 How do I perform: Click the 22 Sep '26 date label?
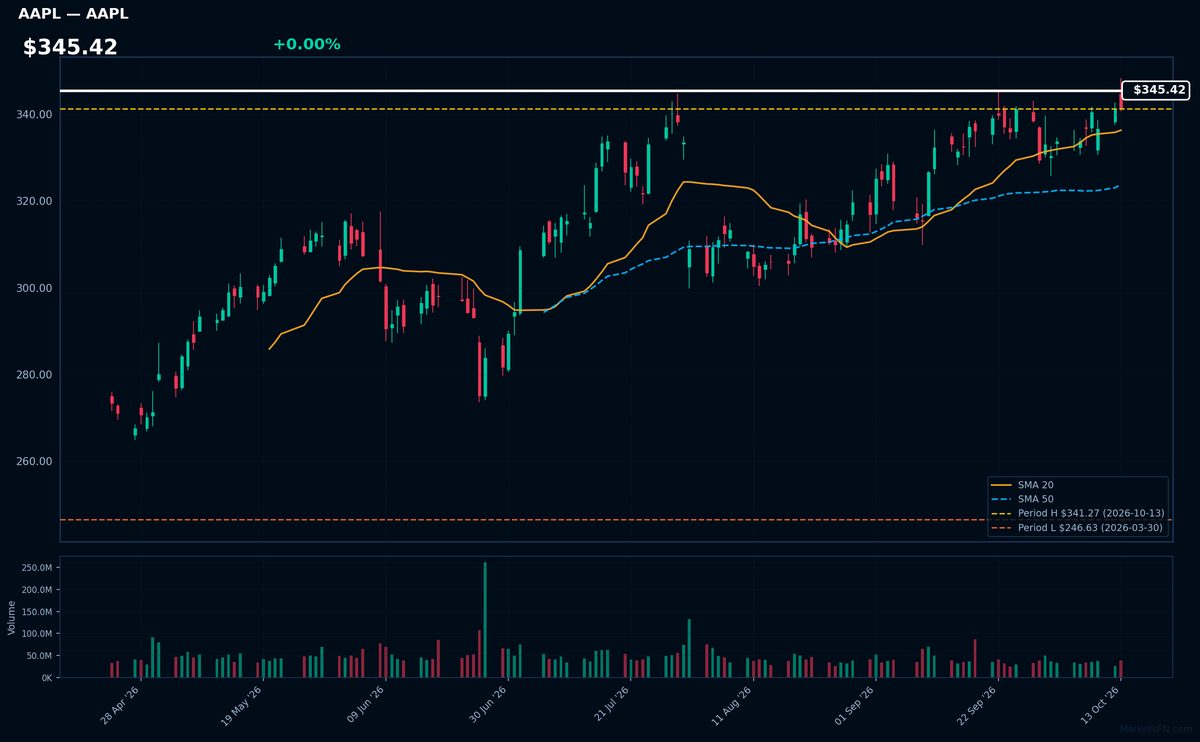(x=978, y=704)
